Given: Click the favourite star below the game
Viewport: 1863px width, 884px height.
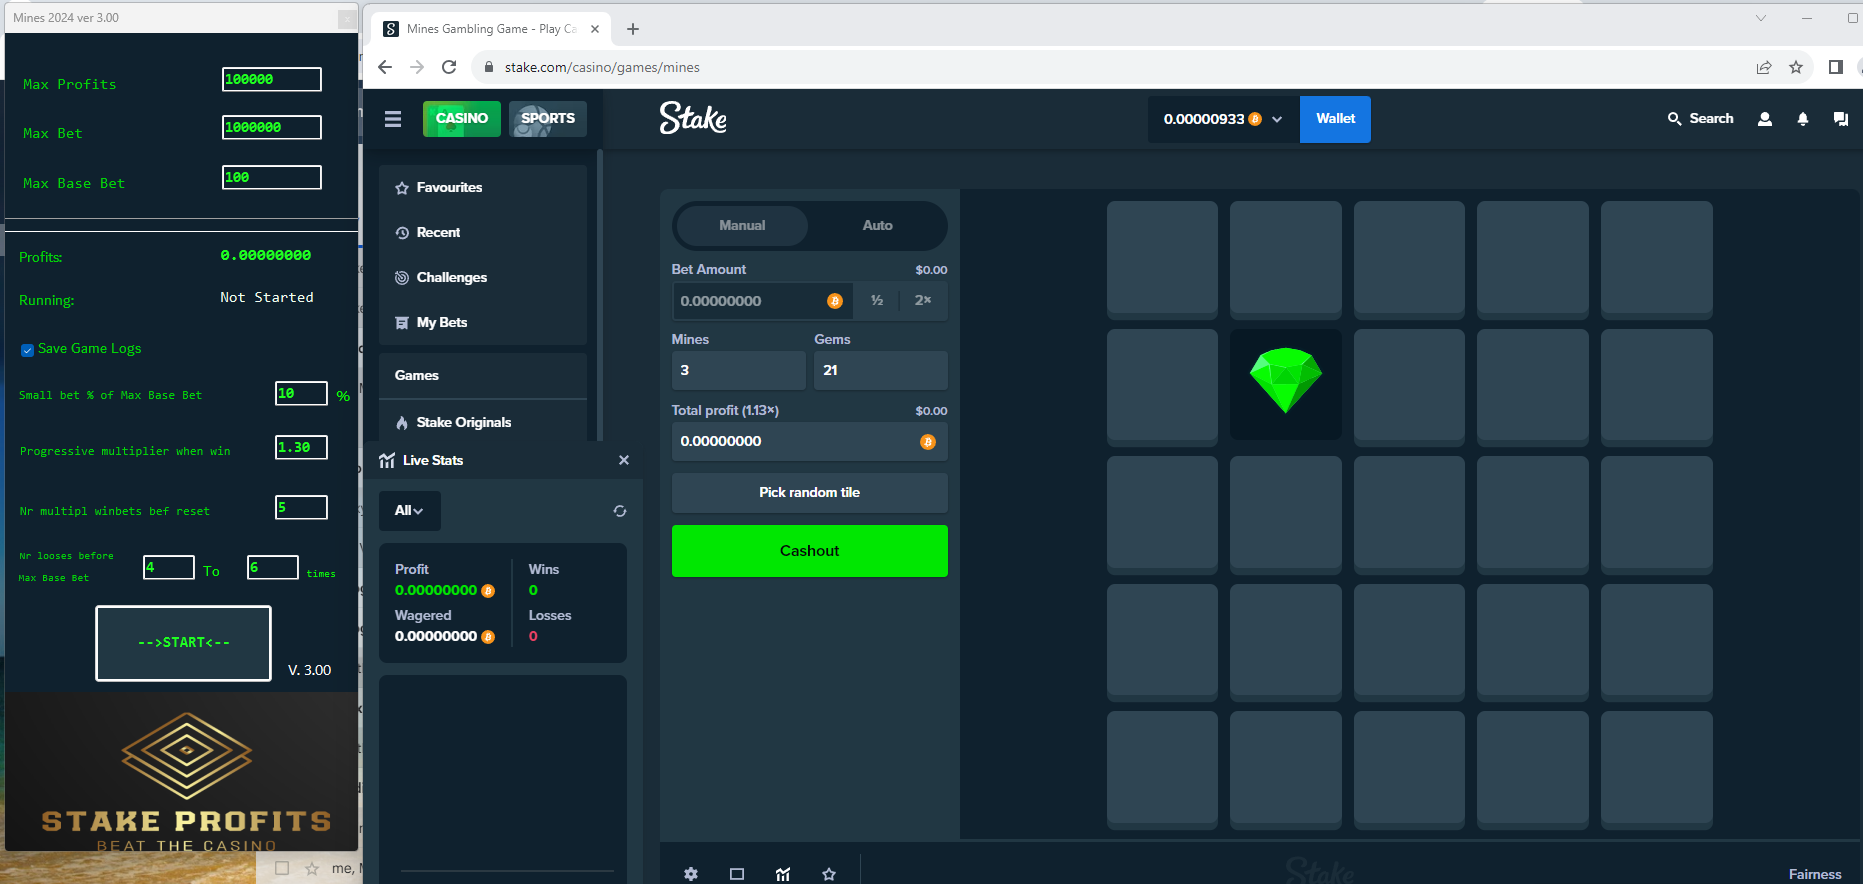Looking at the screenshot, I should [829, 874].
